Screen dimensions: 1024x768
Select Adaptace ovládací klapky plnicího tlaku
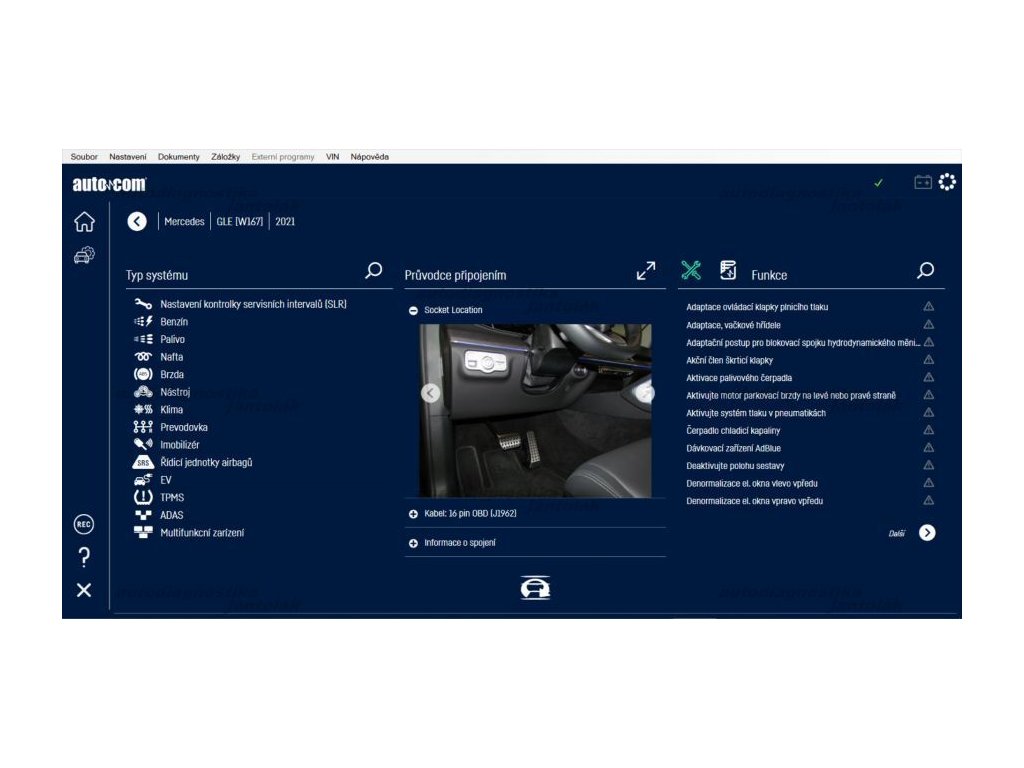(757, 307)
